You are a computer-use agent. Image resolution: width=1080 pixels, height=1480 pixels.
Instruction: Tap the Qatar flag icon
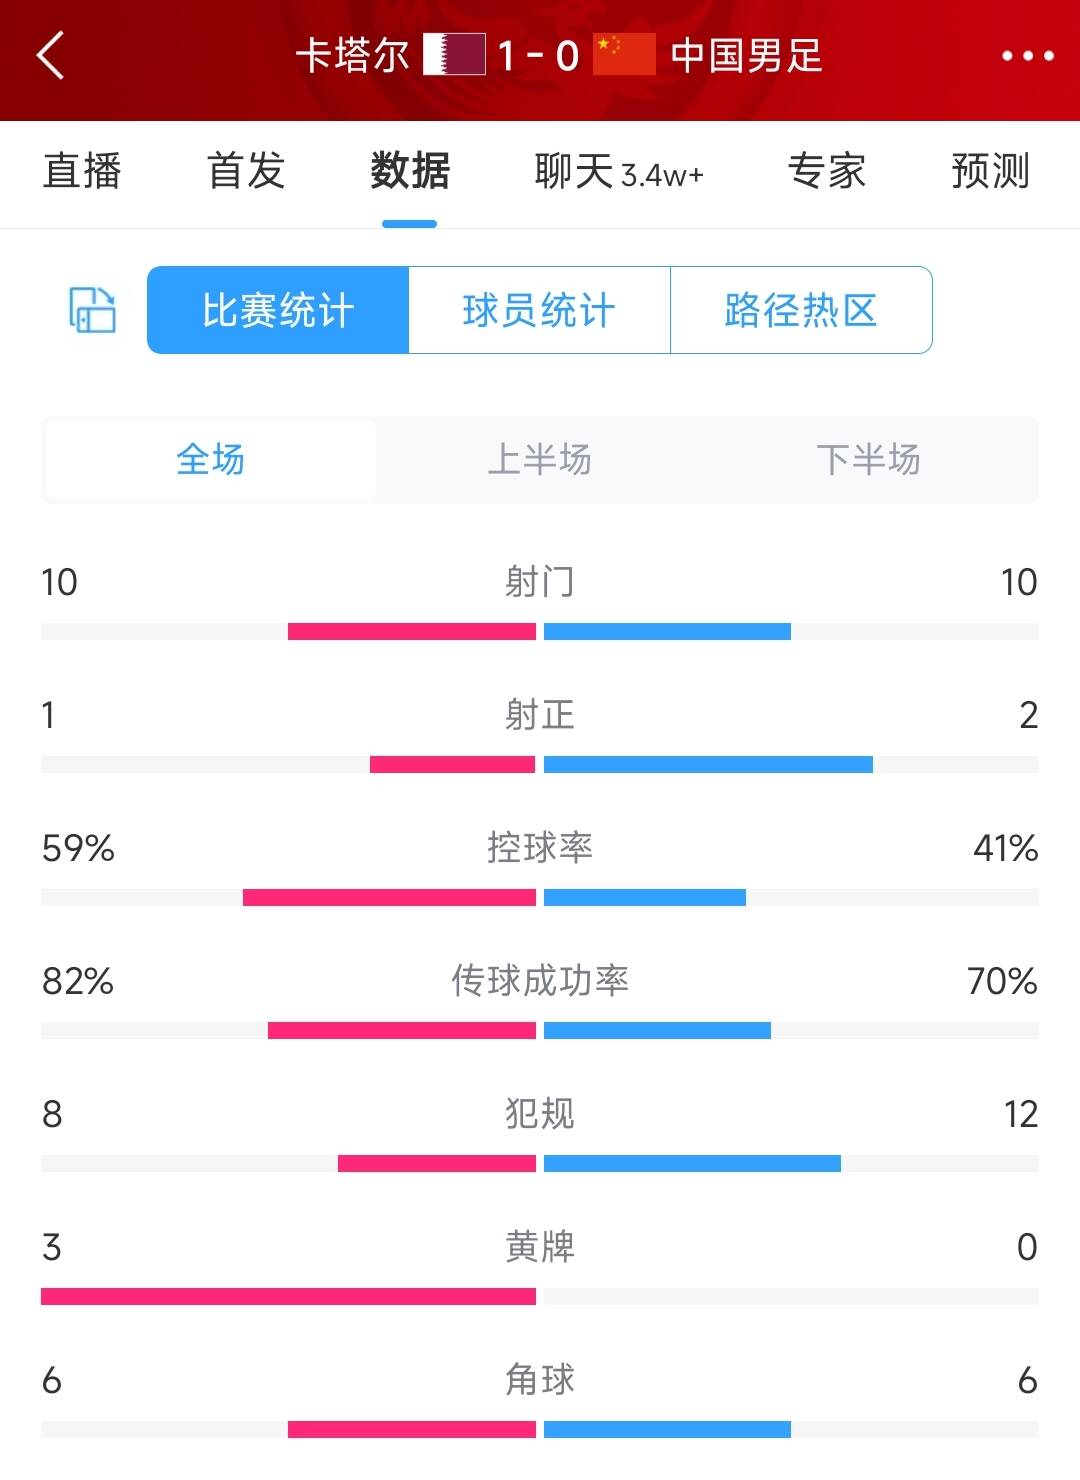pyautogui.click(x=454, y=55)
